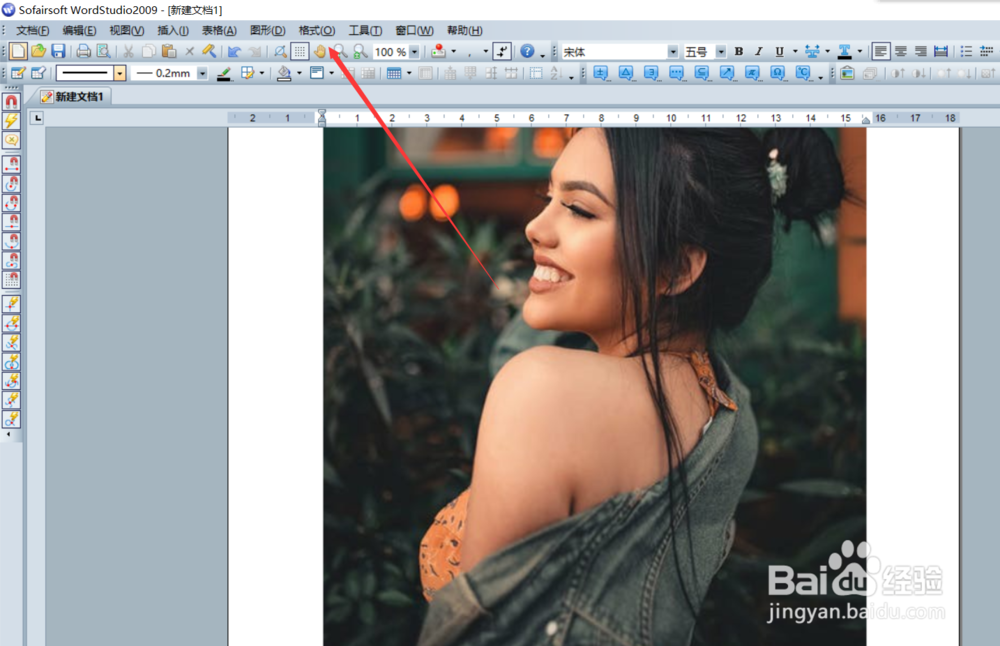The width and height of the screenshot is (1000, 646).
Task: Open the 100 % zoom dropdown
Action: (x=414, y=52)
